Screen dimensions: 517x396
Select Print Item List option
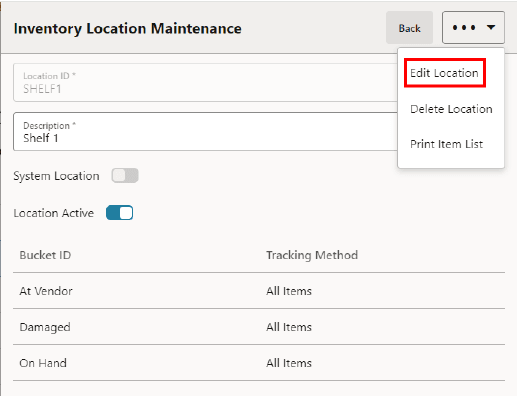click(x=446, y=144)
